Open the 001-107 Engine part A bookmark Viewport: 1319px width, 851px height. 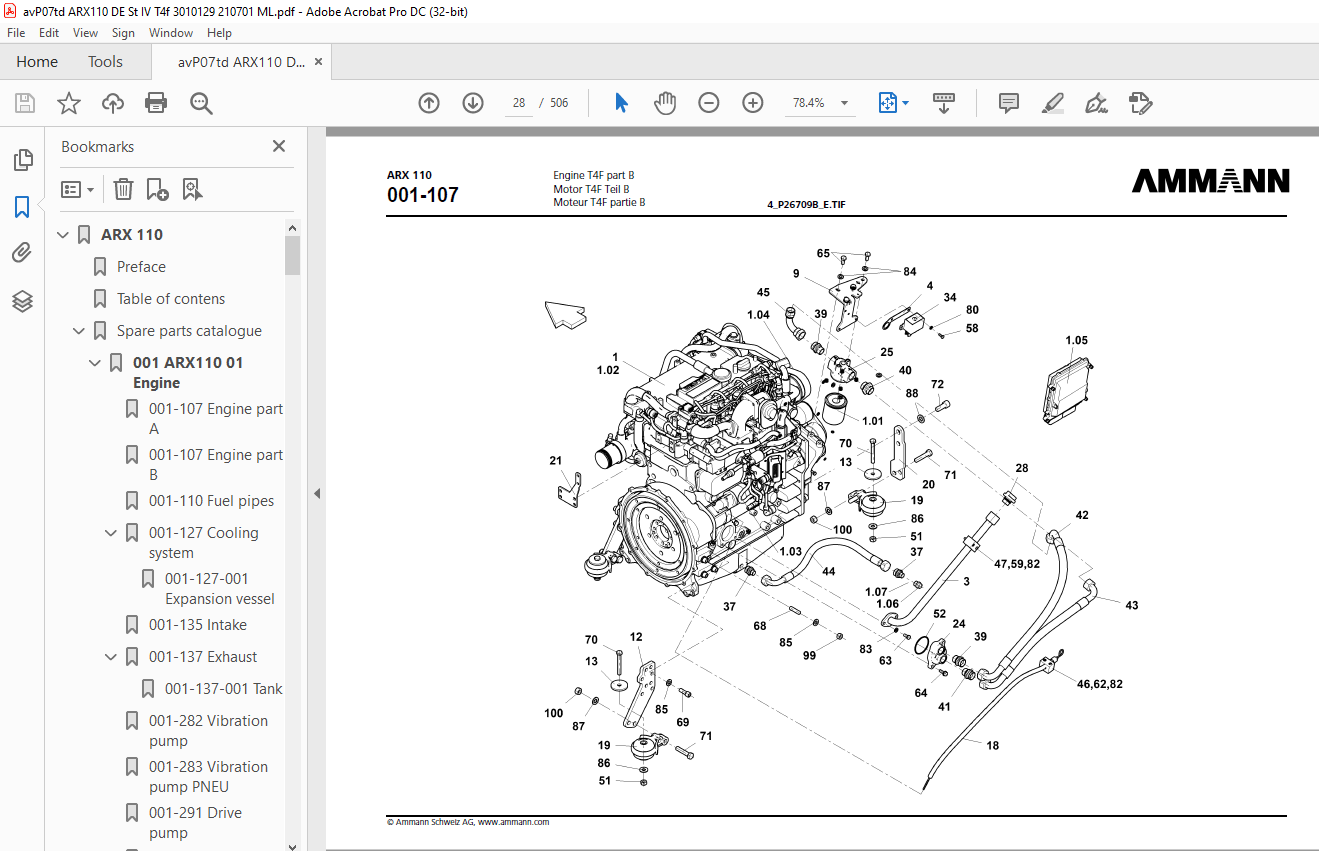click(x=216, y=419)
